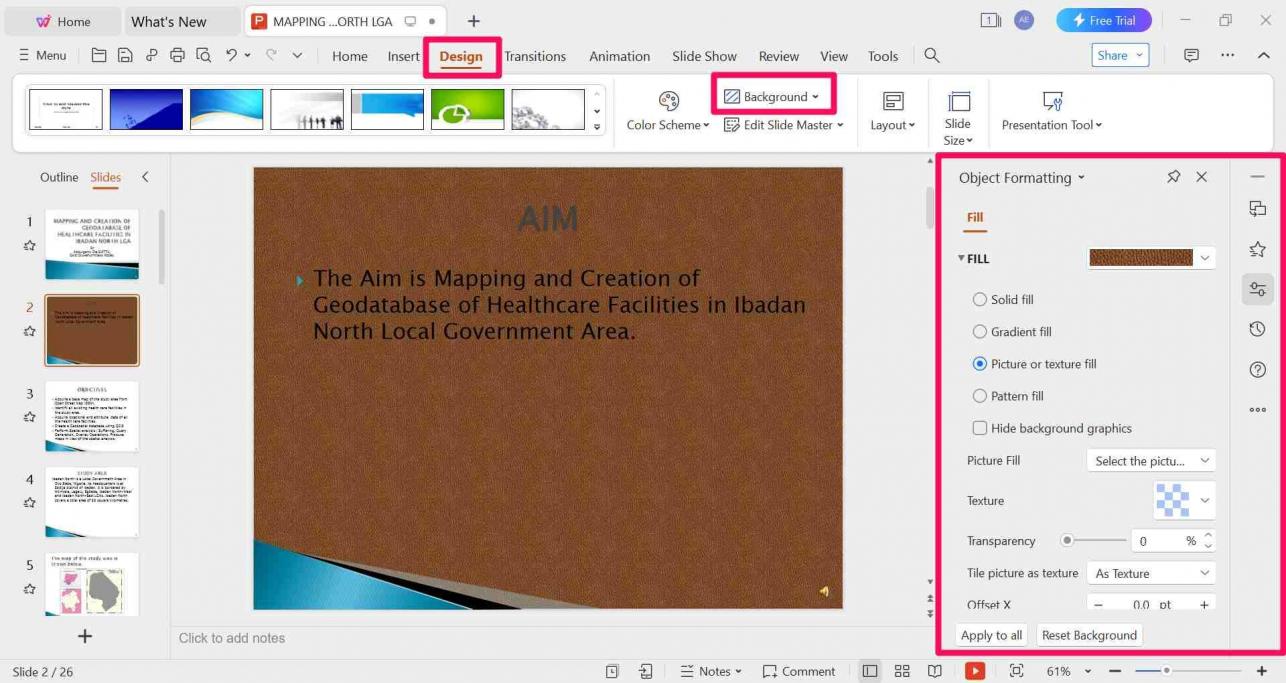Switch to slide sorter grid view

tap(902, 671)
